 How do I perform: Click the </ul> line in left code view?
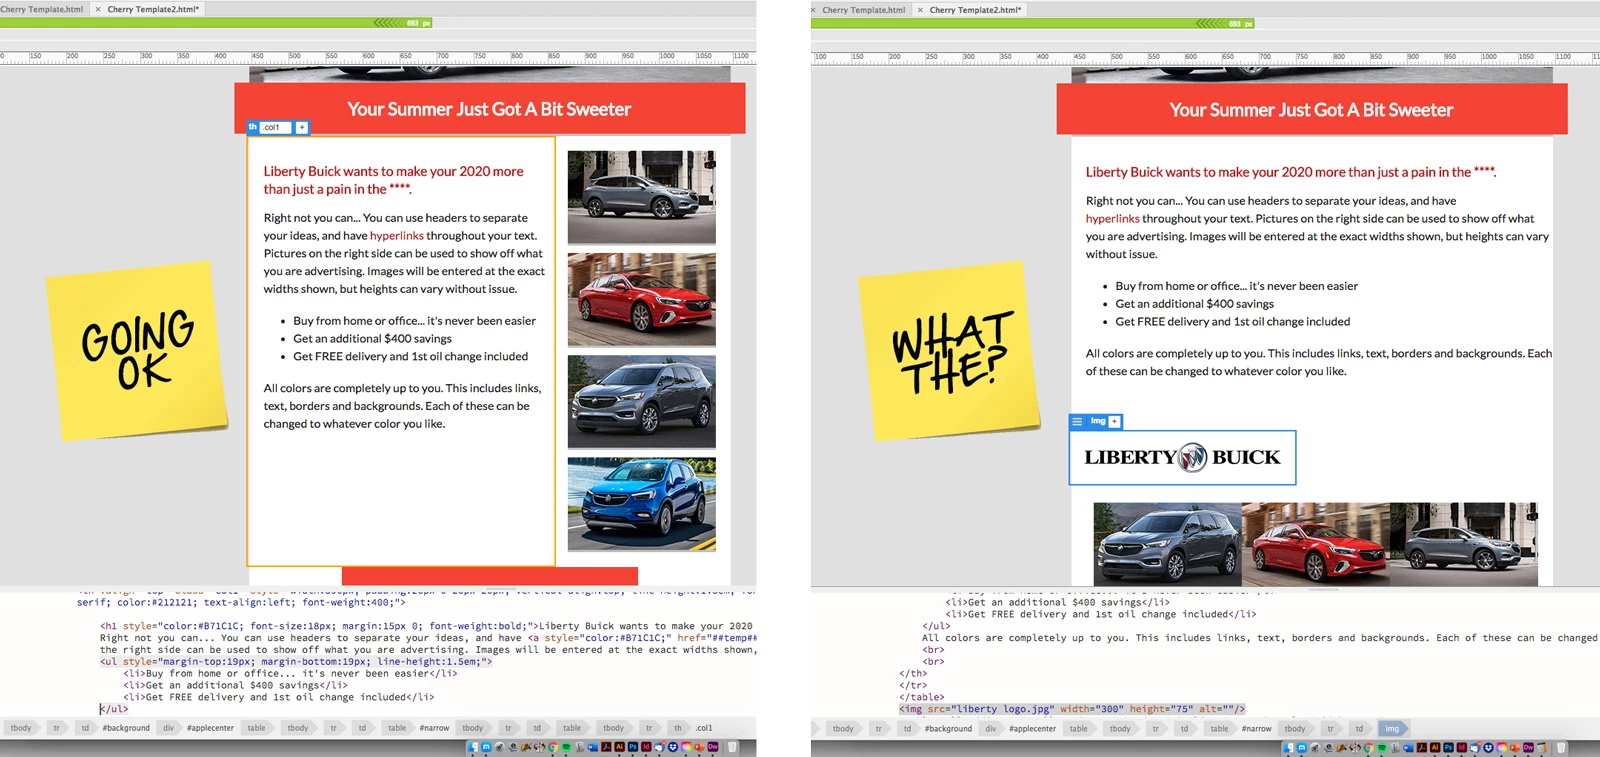click(x=114, y=709)
